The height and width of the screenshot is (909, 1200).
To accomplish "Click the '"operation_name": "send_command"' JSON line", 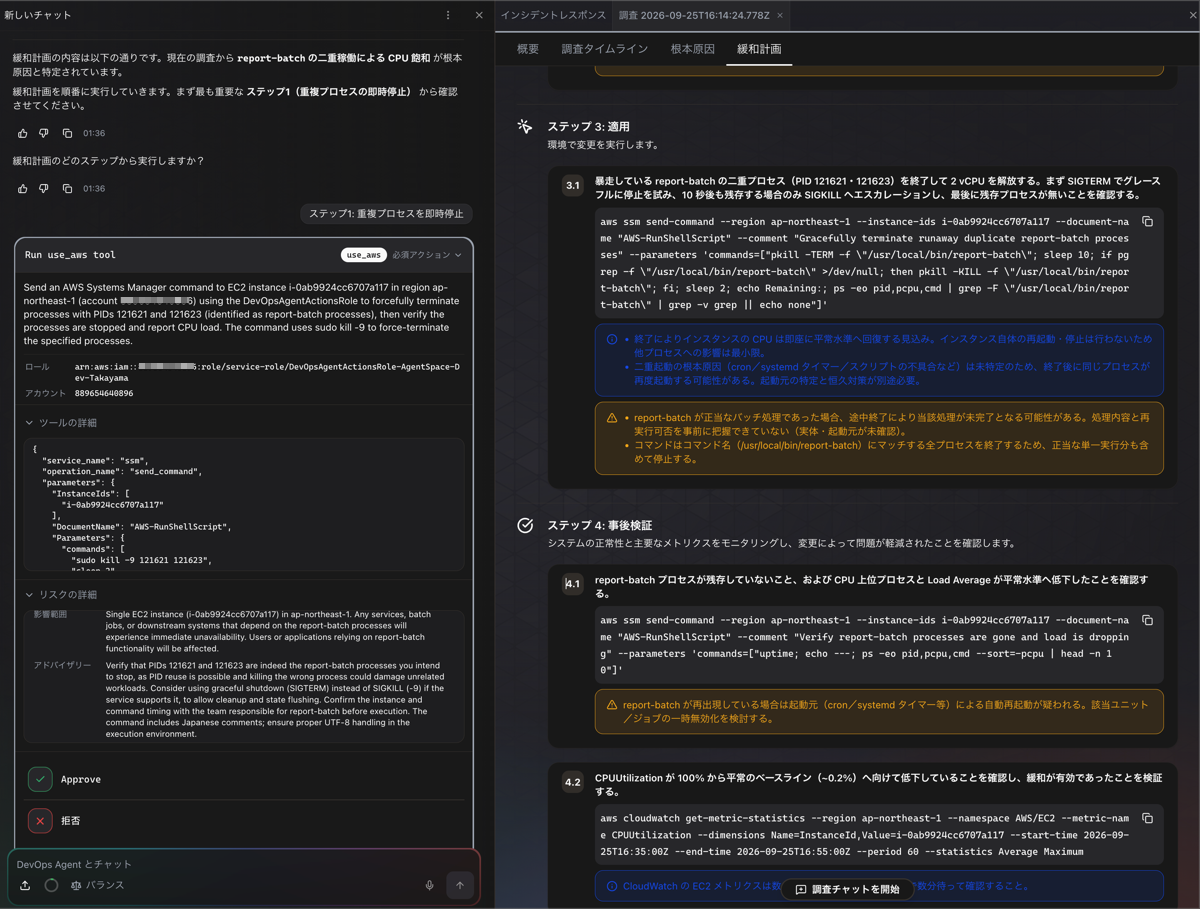I will 122,471.
